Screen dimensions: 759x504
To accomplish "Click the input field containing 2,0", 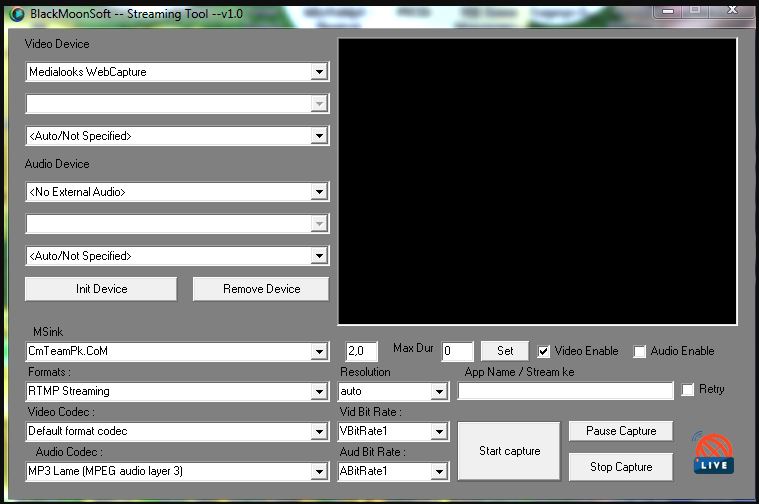I will click(x=362, y=351).
